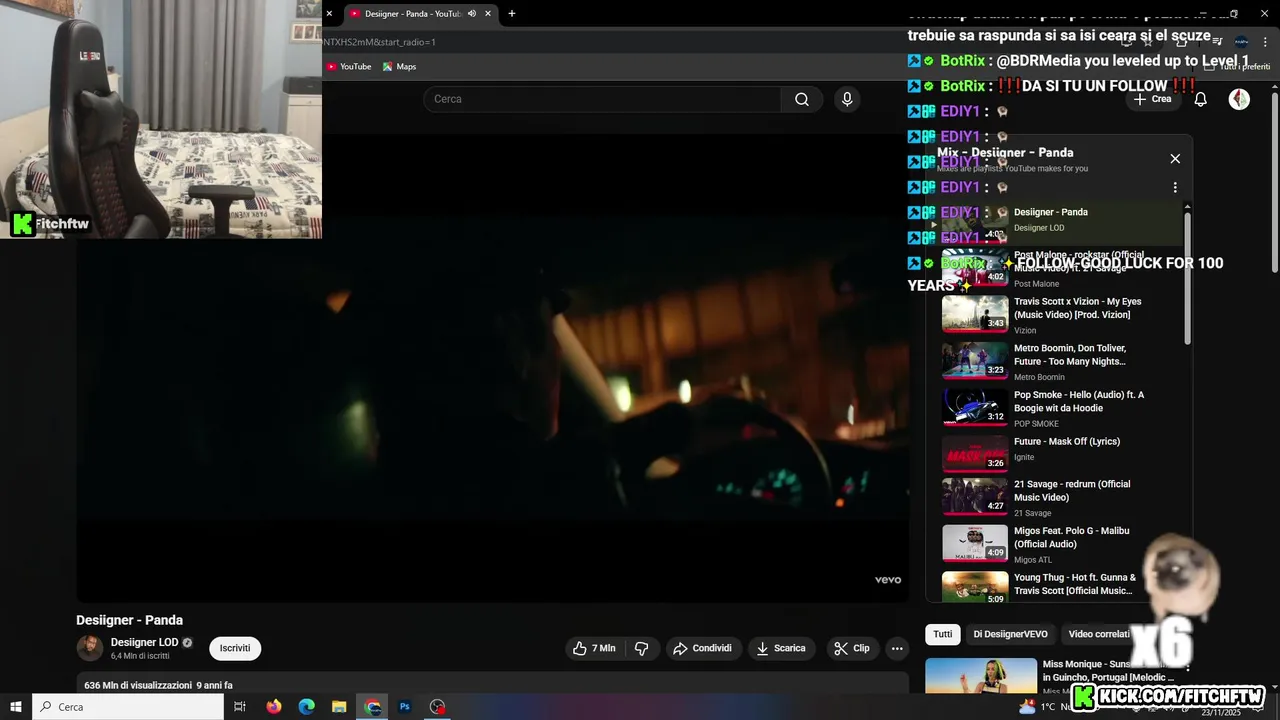Screen dimensions: 1280x720
Task: Launch Microsoft Edge from the taskbar
Action: tap(307, 707)
